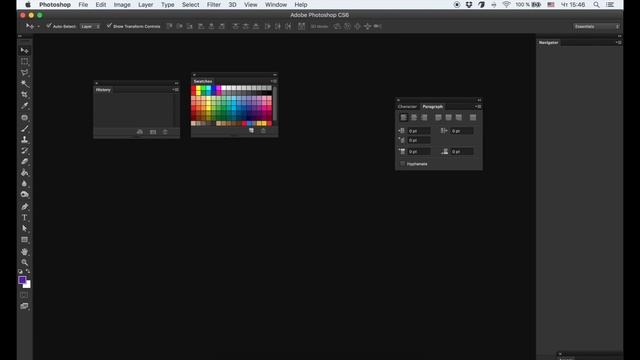This screenshot has width=640, height=360.
Task: Delete current state in History panel
Action: click(x=165, y=132)
